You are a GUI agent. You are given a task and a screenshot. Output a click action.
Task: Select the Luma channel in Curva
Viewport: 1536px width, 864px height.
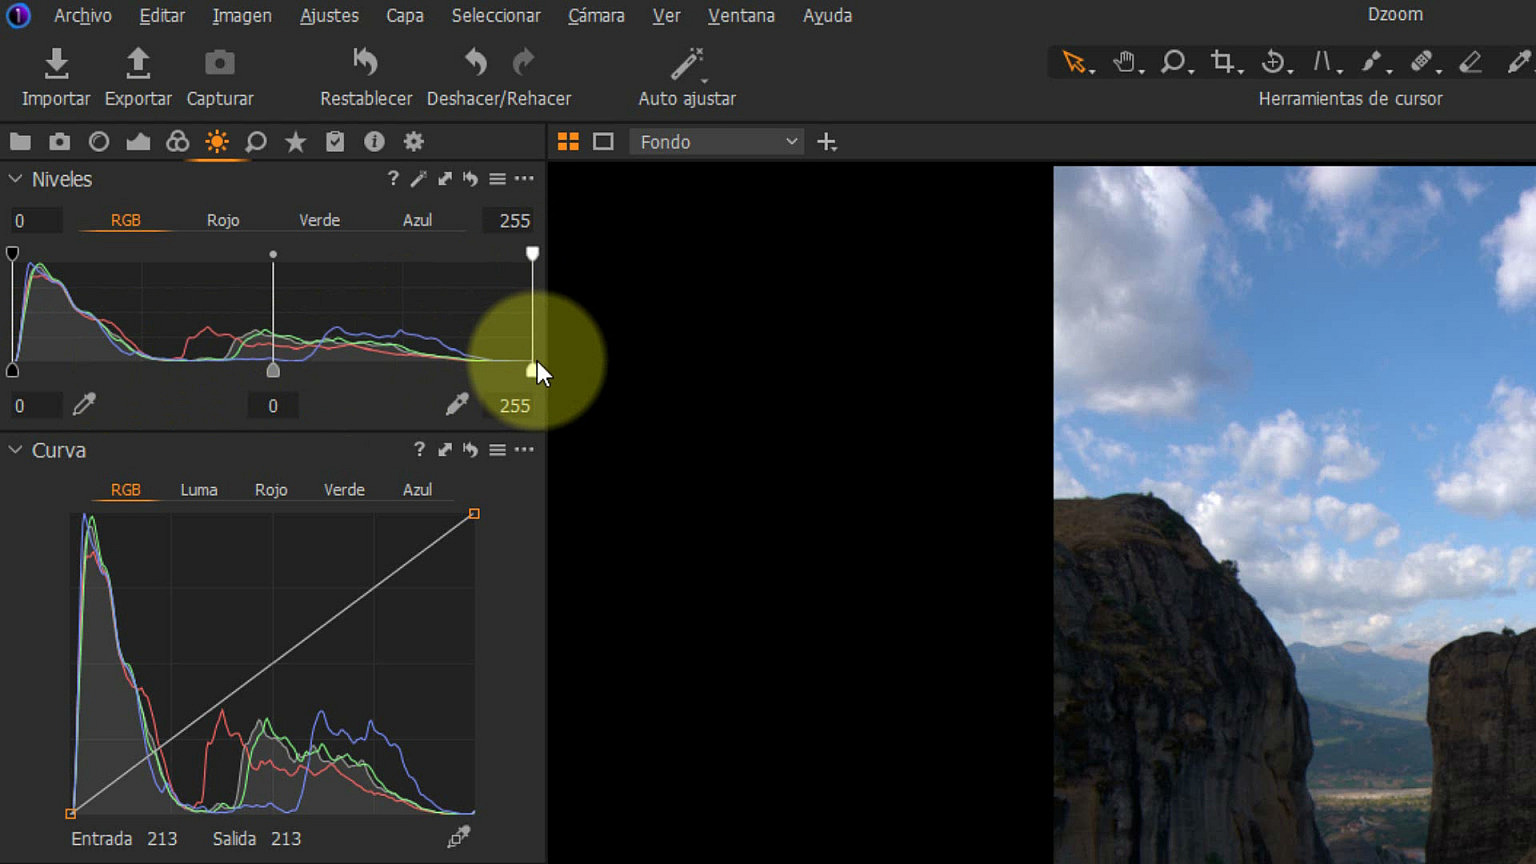tap(198, 489)
